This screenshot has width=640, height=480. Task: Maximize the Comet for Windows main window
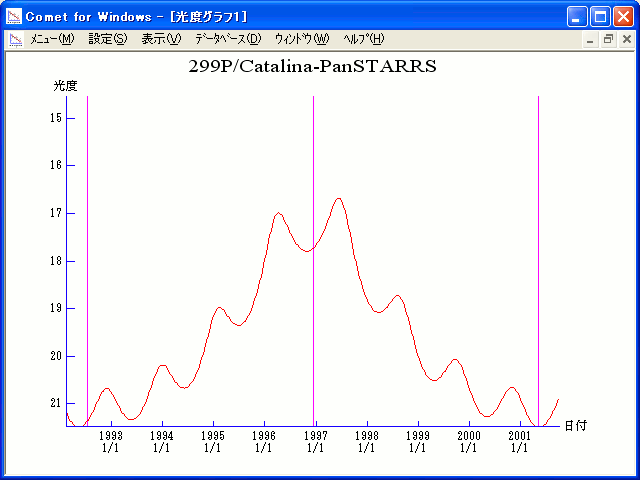pyautogui.click(x=601, y=16)
